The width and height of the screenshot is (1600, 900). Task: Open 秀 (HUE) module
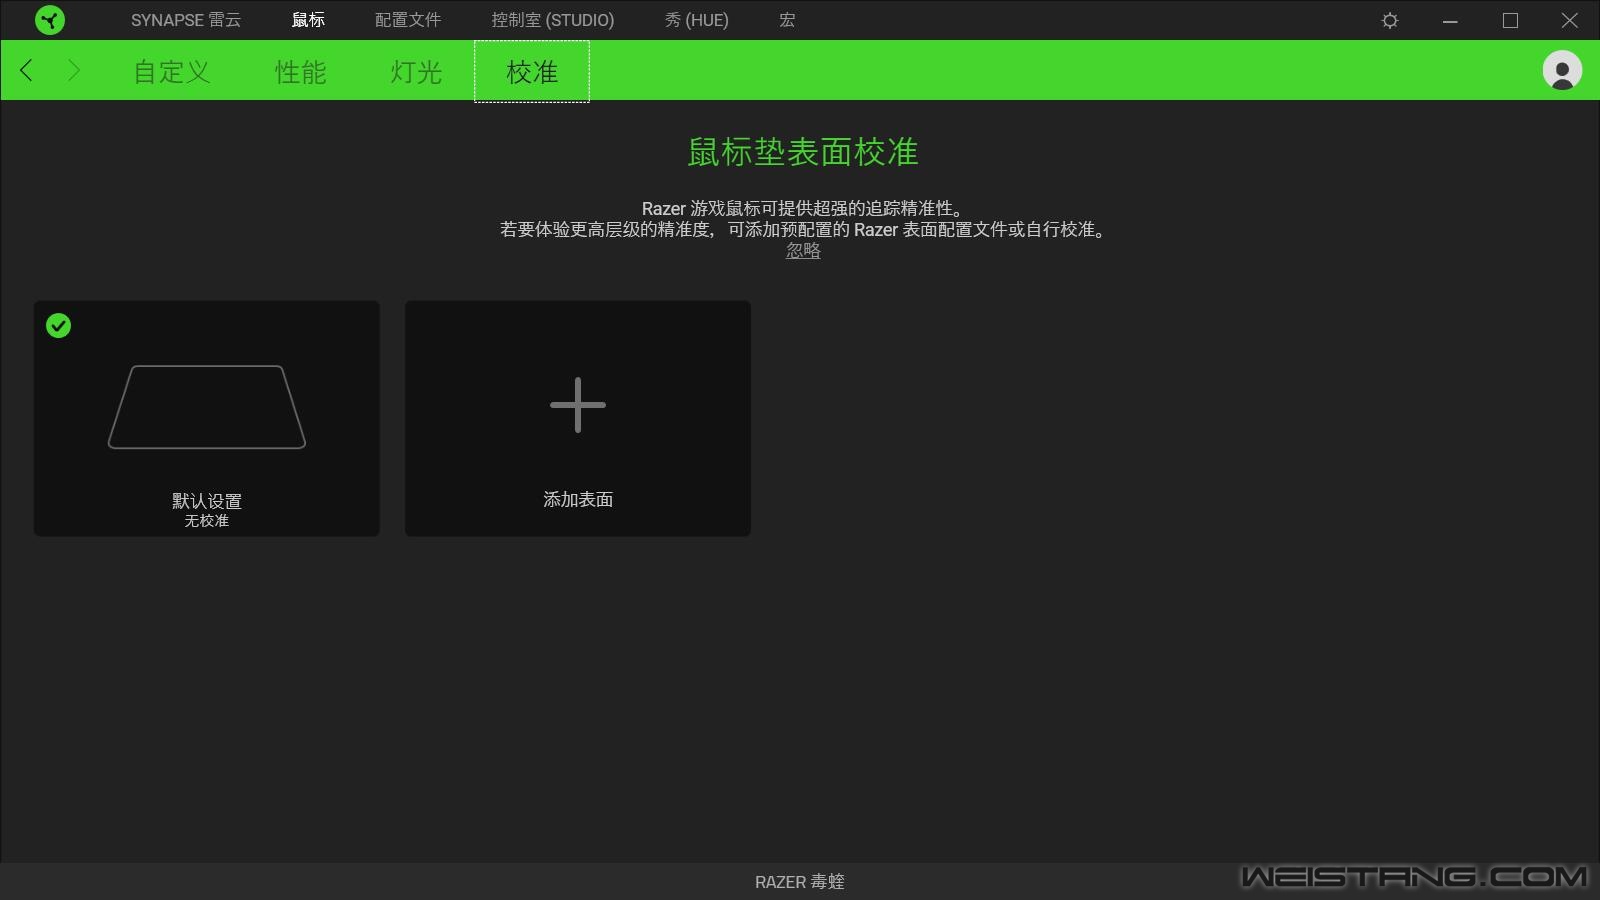[697, 20]
